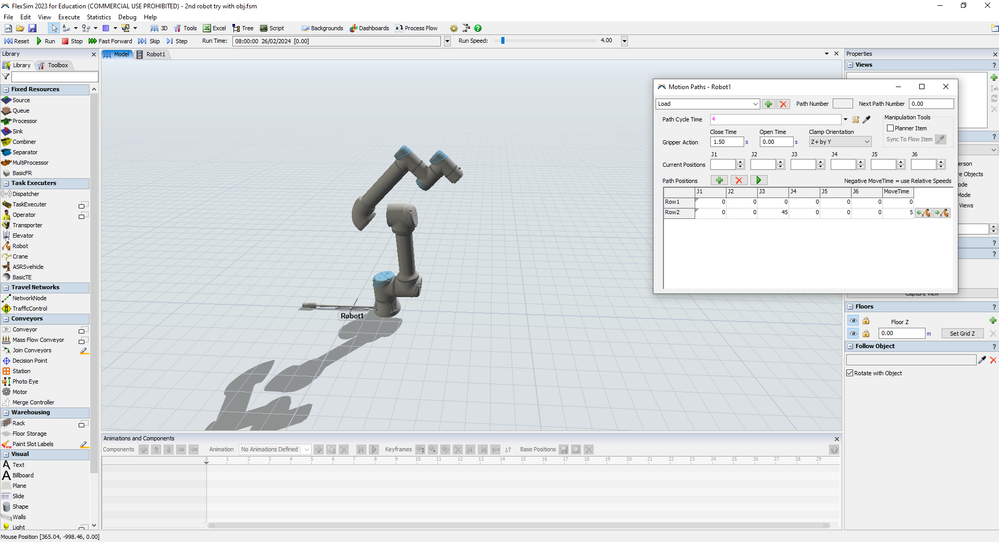Pick the Robot task executer icon
Screen dimensions: 999x542
6,246
